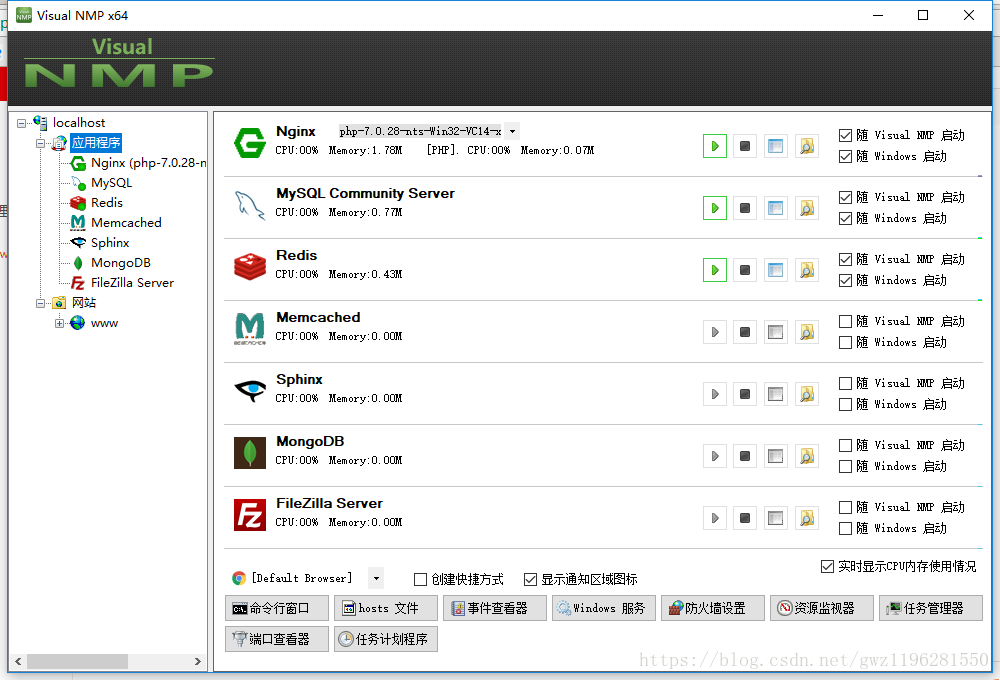Open the Nginx folder search icon
The width and height of the screenshot is (1000, 680).
(807, 146)
